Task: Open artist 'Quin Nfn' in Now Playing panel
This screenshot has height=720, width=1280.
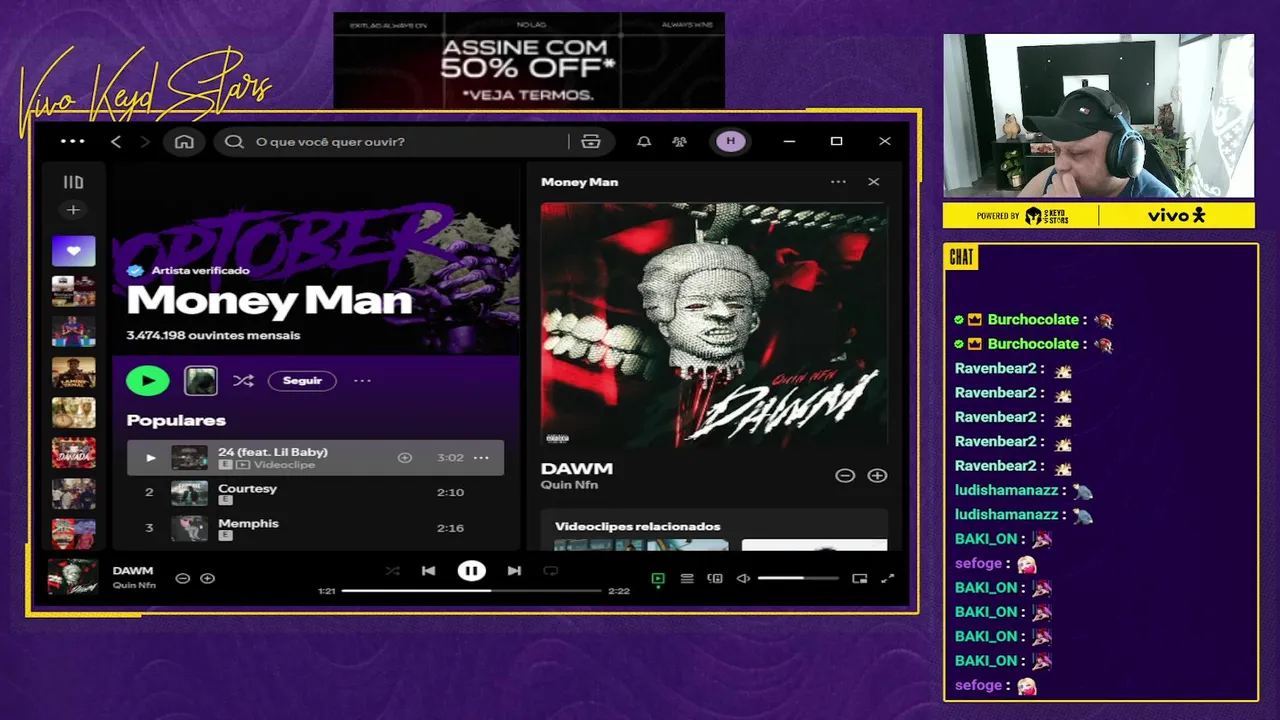Action: click(x=569, y=485)
